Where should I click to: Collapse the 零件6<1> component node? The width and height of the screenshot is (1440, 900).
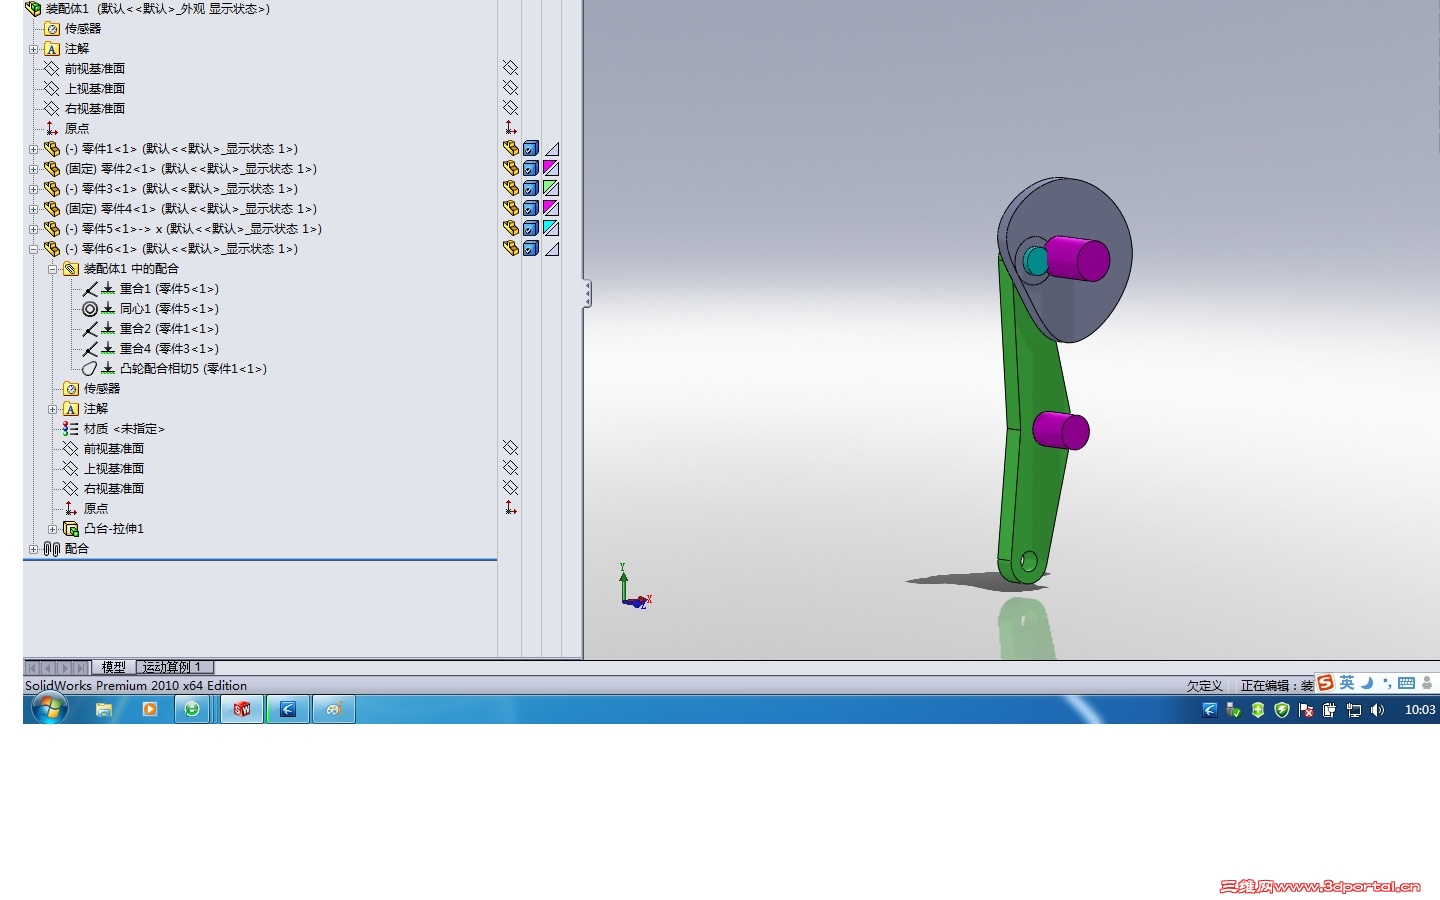33,249
